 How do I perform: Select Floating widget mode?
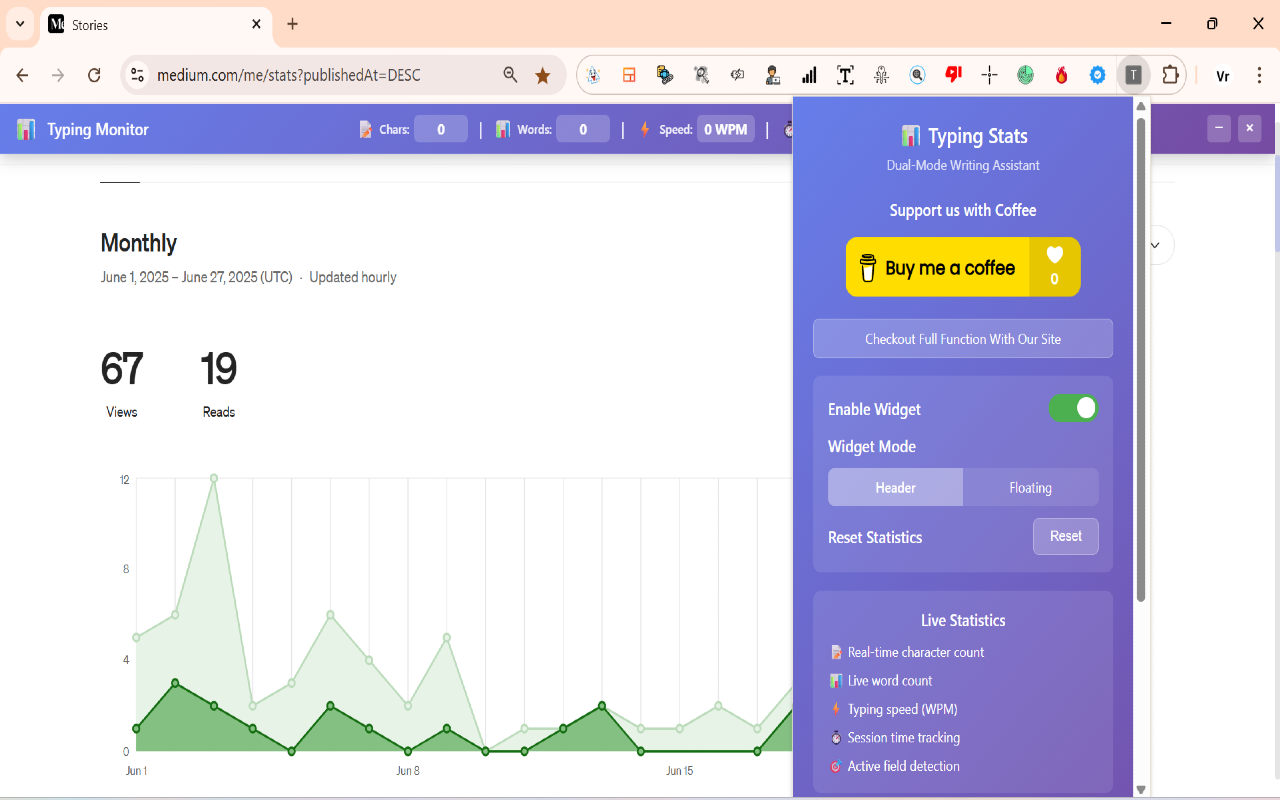(1030, 487)
